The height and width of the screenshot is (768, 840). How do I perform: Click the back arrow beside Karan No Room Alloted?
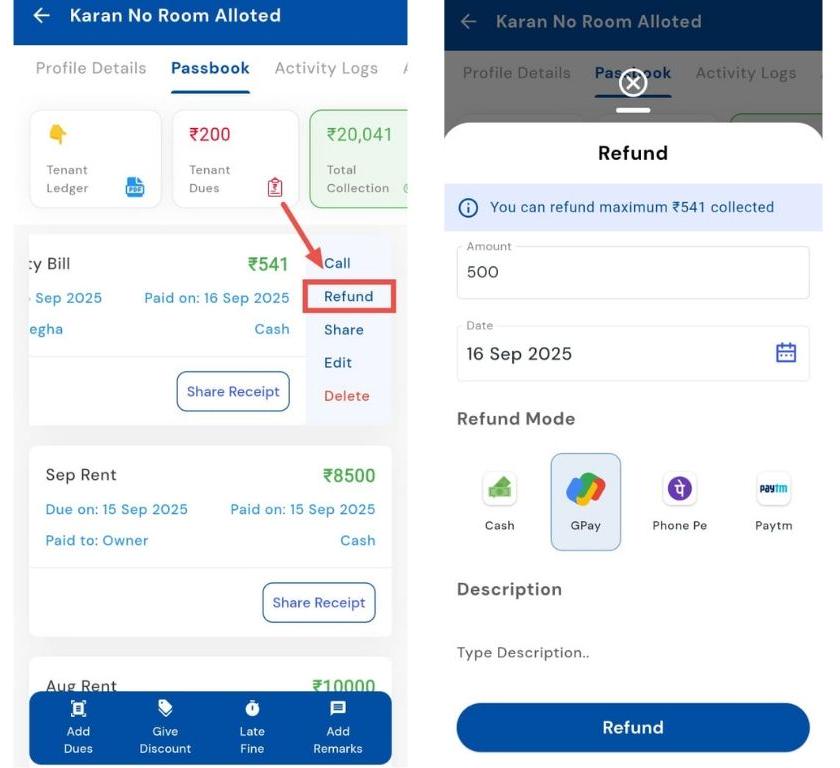(41, 16)
